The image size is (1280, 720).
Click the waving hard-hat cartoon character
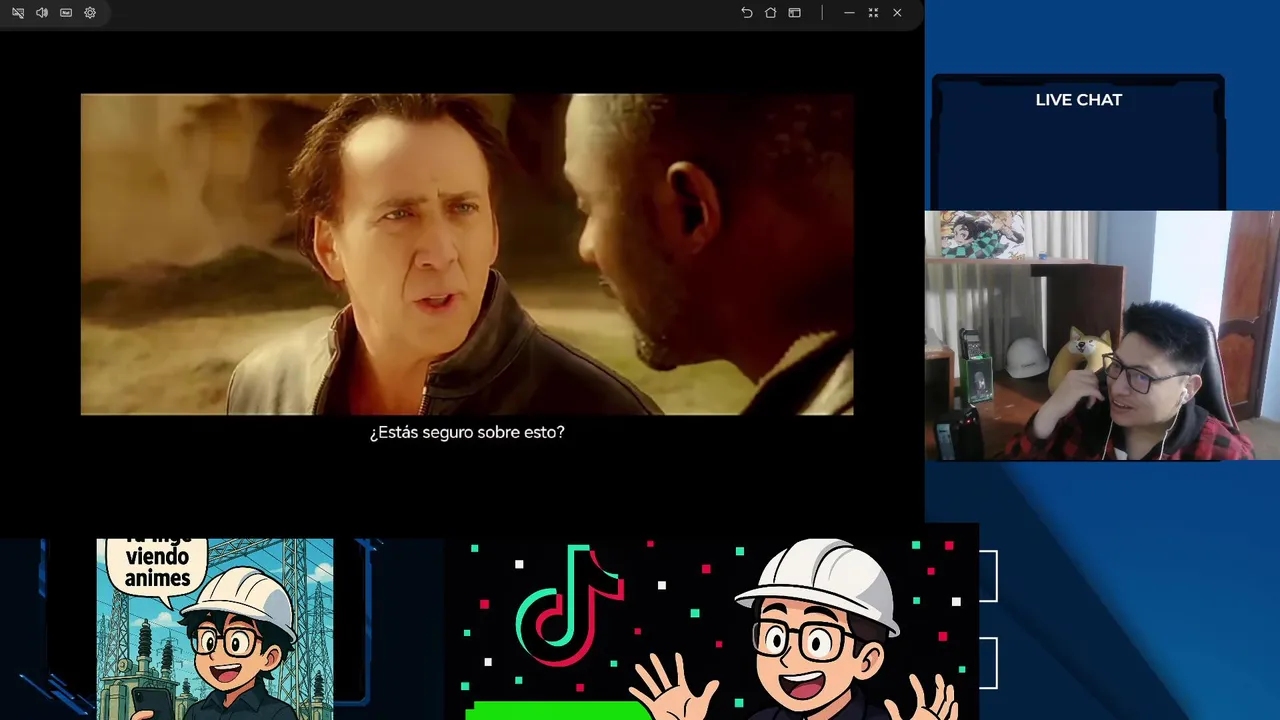pyautogui.click(x=795, y=630)
